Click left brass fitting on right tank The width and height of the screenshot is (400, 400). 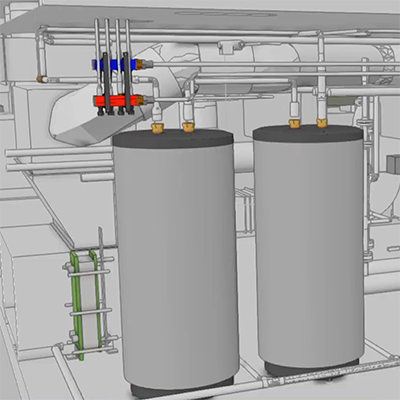[294, 124]
